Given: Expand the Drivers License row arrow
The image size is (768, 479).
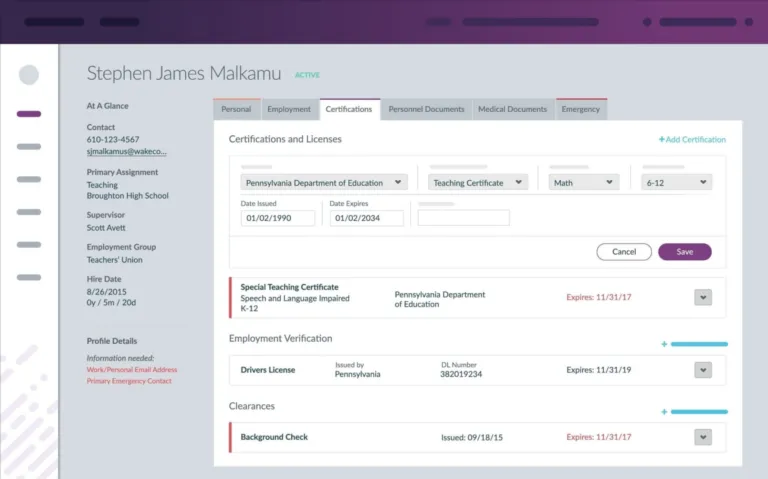Looking at the screenshot, I should [x=703, y=370].
